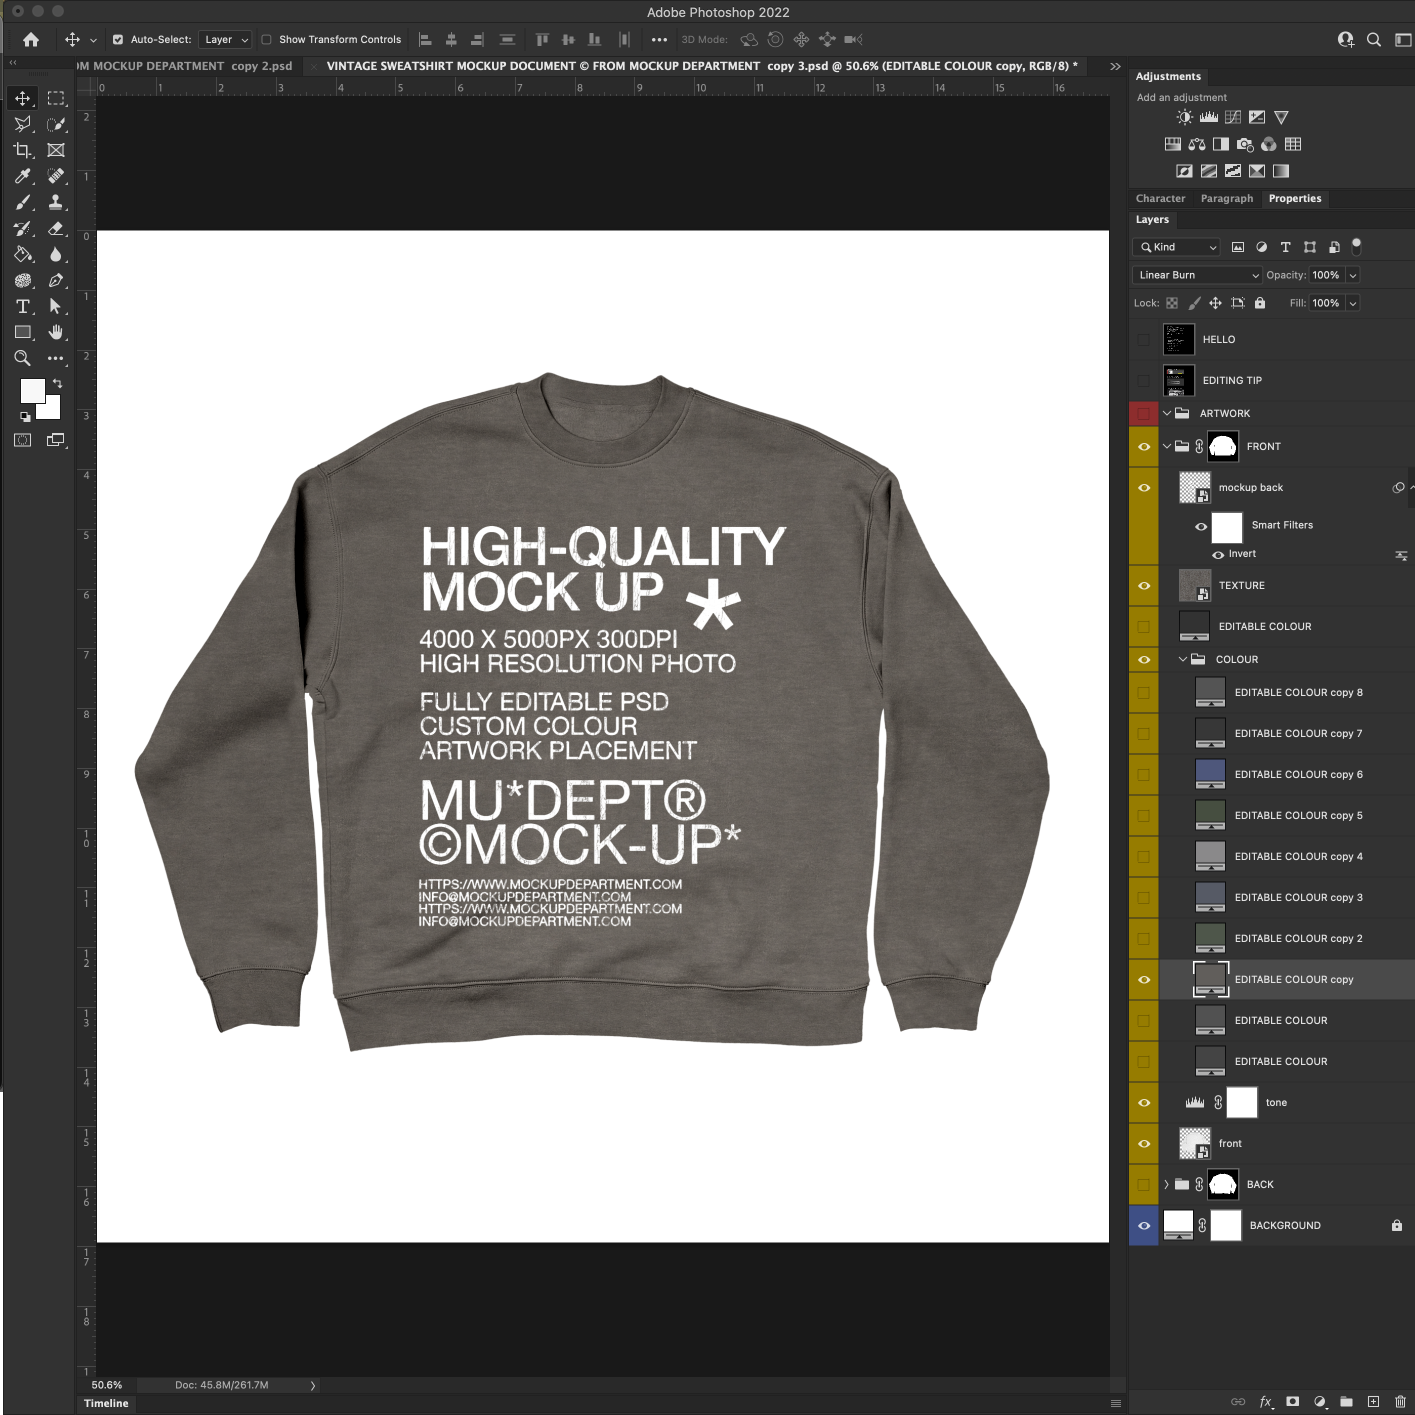
Task: Select the Rectangular Marquee tool
Action: coord(56,98)
